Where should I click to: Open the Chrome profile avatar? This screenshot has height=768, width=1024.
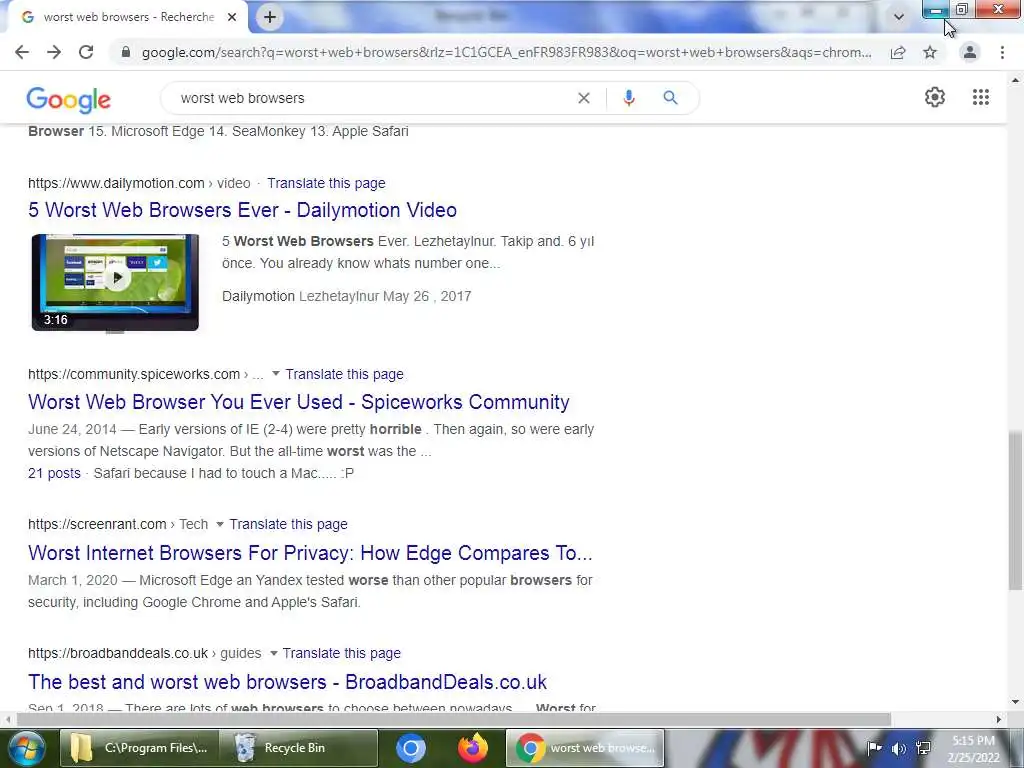click(970, 52)
